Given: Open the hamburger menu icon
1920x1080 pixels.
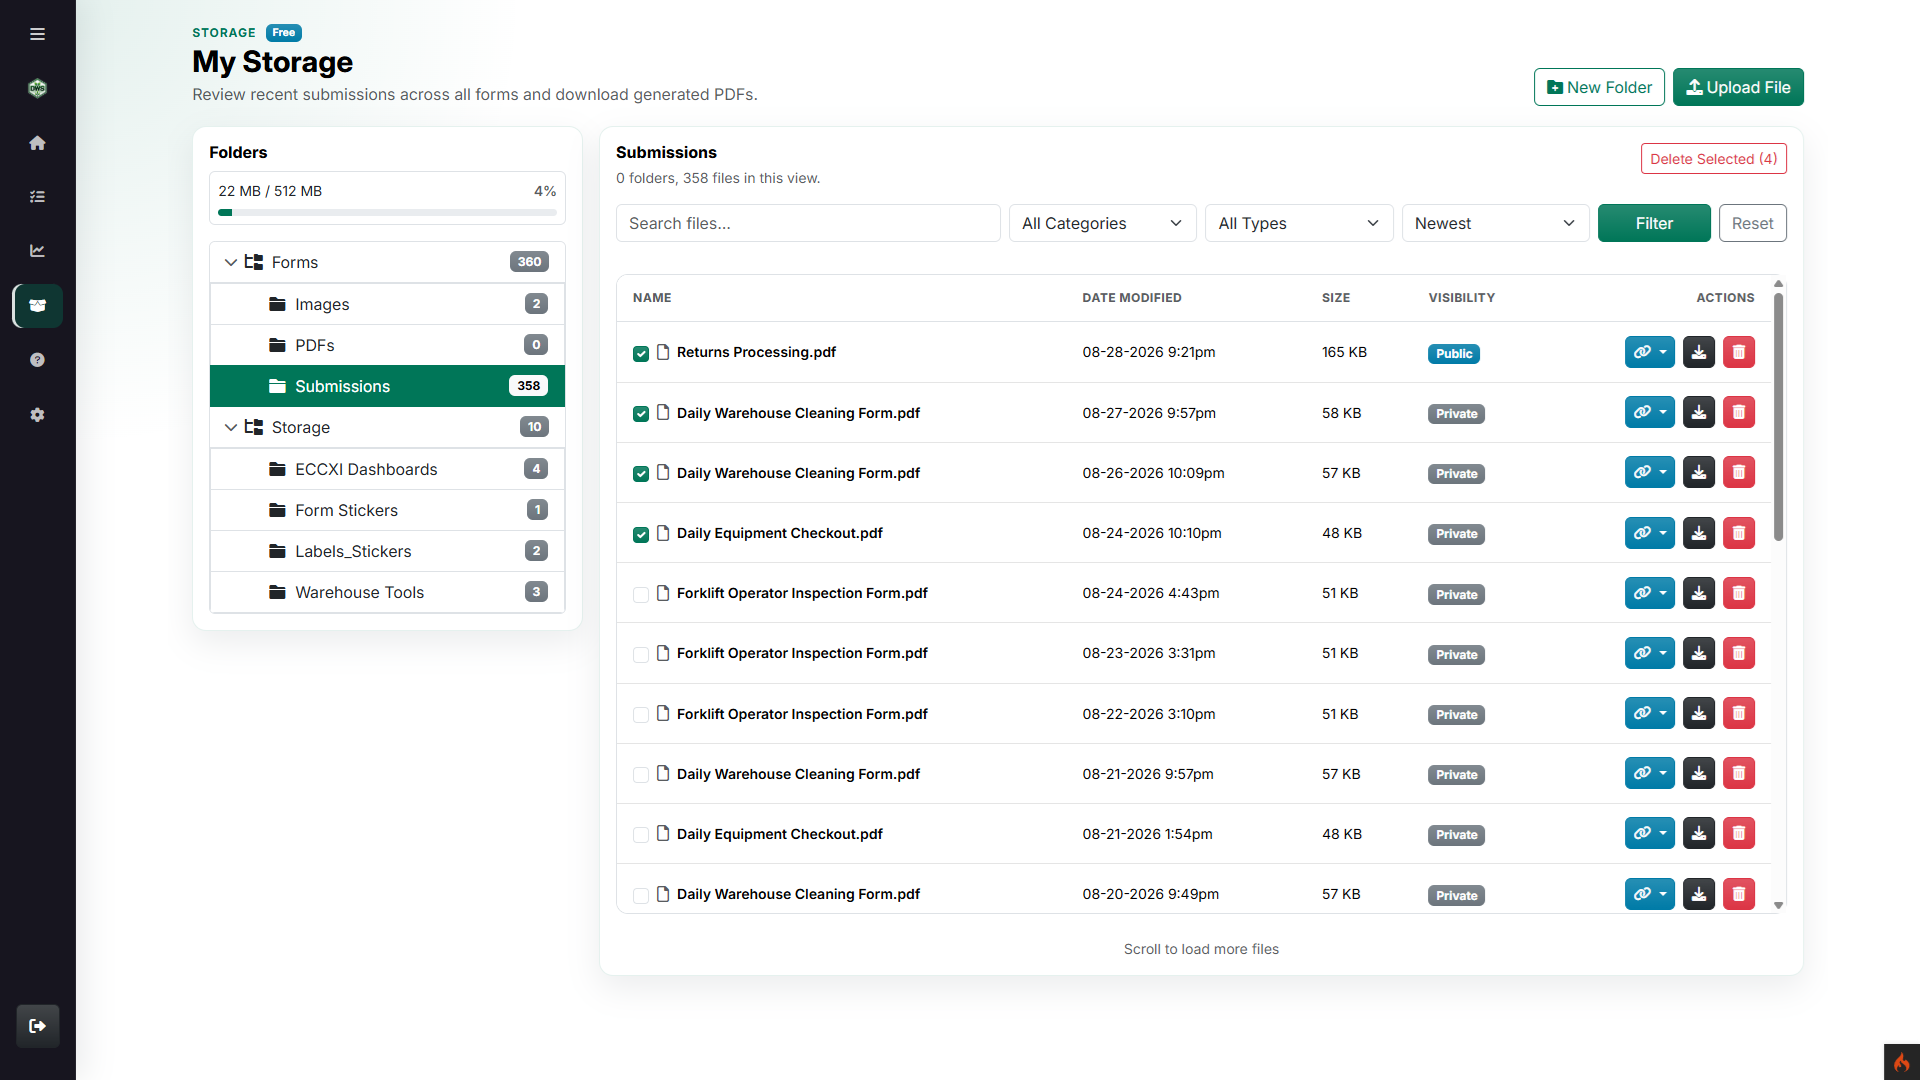Looking at the screenshot, I should point(37,34).
